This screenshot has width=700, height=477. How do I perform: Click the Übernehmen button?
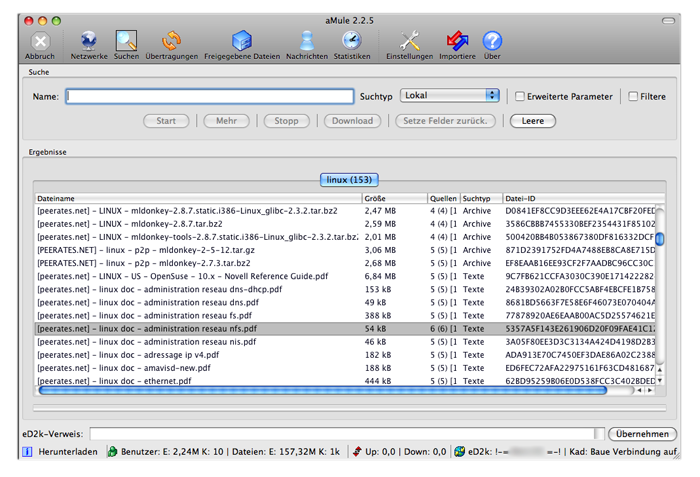(x=642, y=434)
